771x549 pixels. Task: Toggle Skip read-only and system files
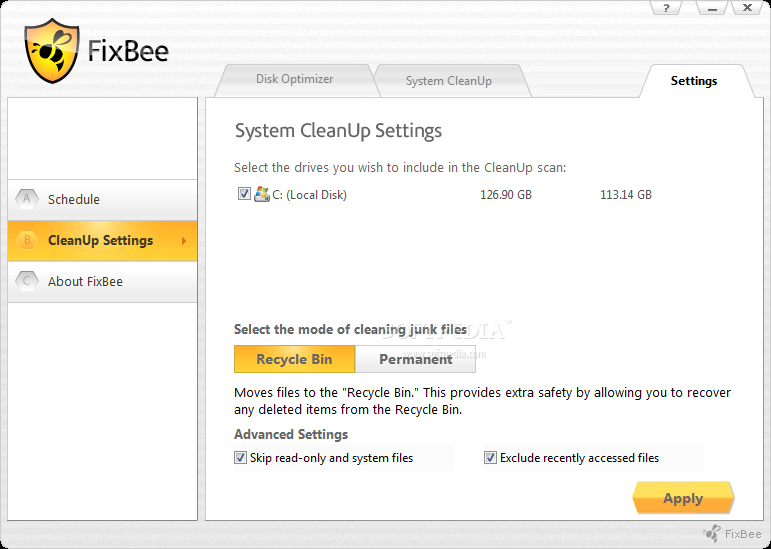pos(240,458)
